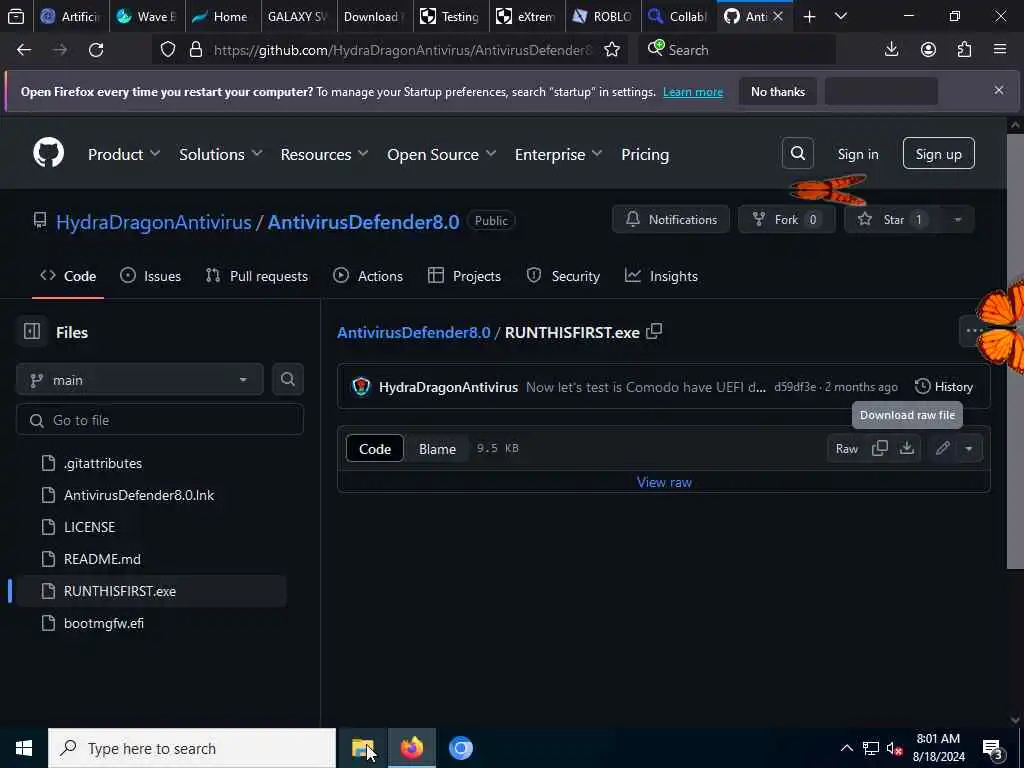1024x768 pixels.
Task: Copy raw file contents icon
Action: pos(880,449)
